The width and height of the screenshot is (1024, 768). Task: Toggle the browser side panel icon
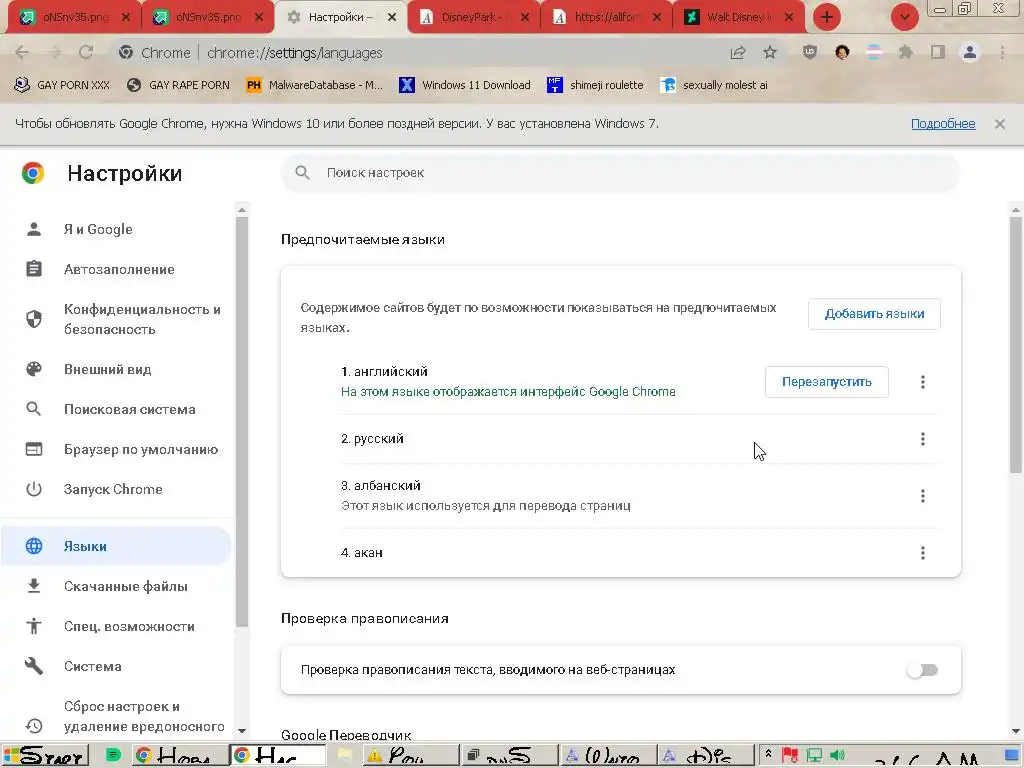(937, 52)
